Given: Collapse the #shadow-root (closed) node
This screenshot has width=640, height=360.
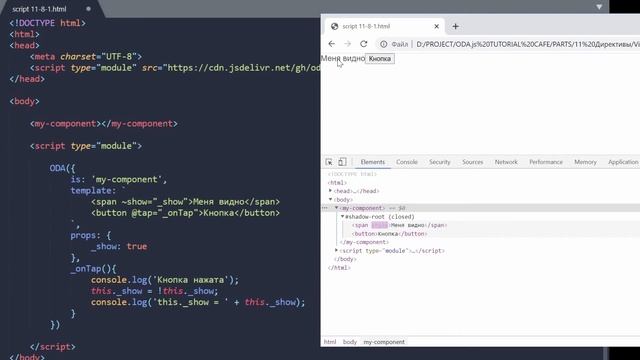Looking at the screenshot, I should (342, 217).
